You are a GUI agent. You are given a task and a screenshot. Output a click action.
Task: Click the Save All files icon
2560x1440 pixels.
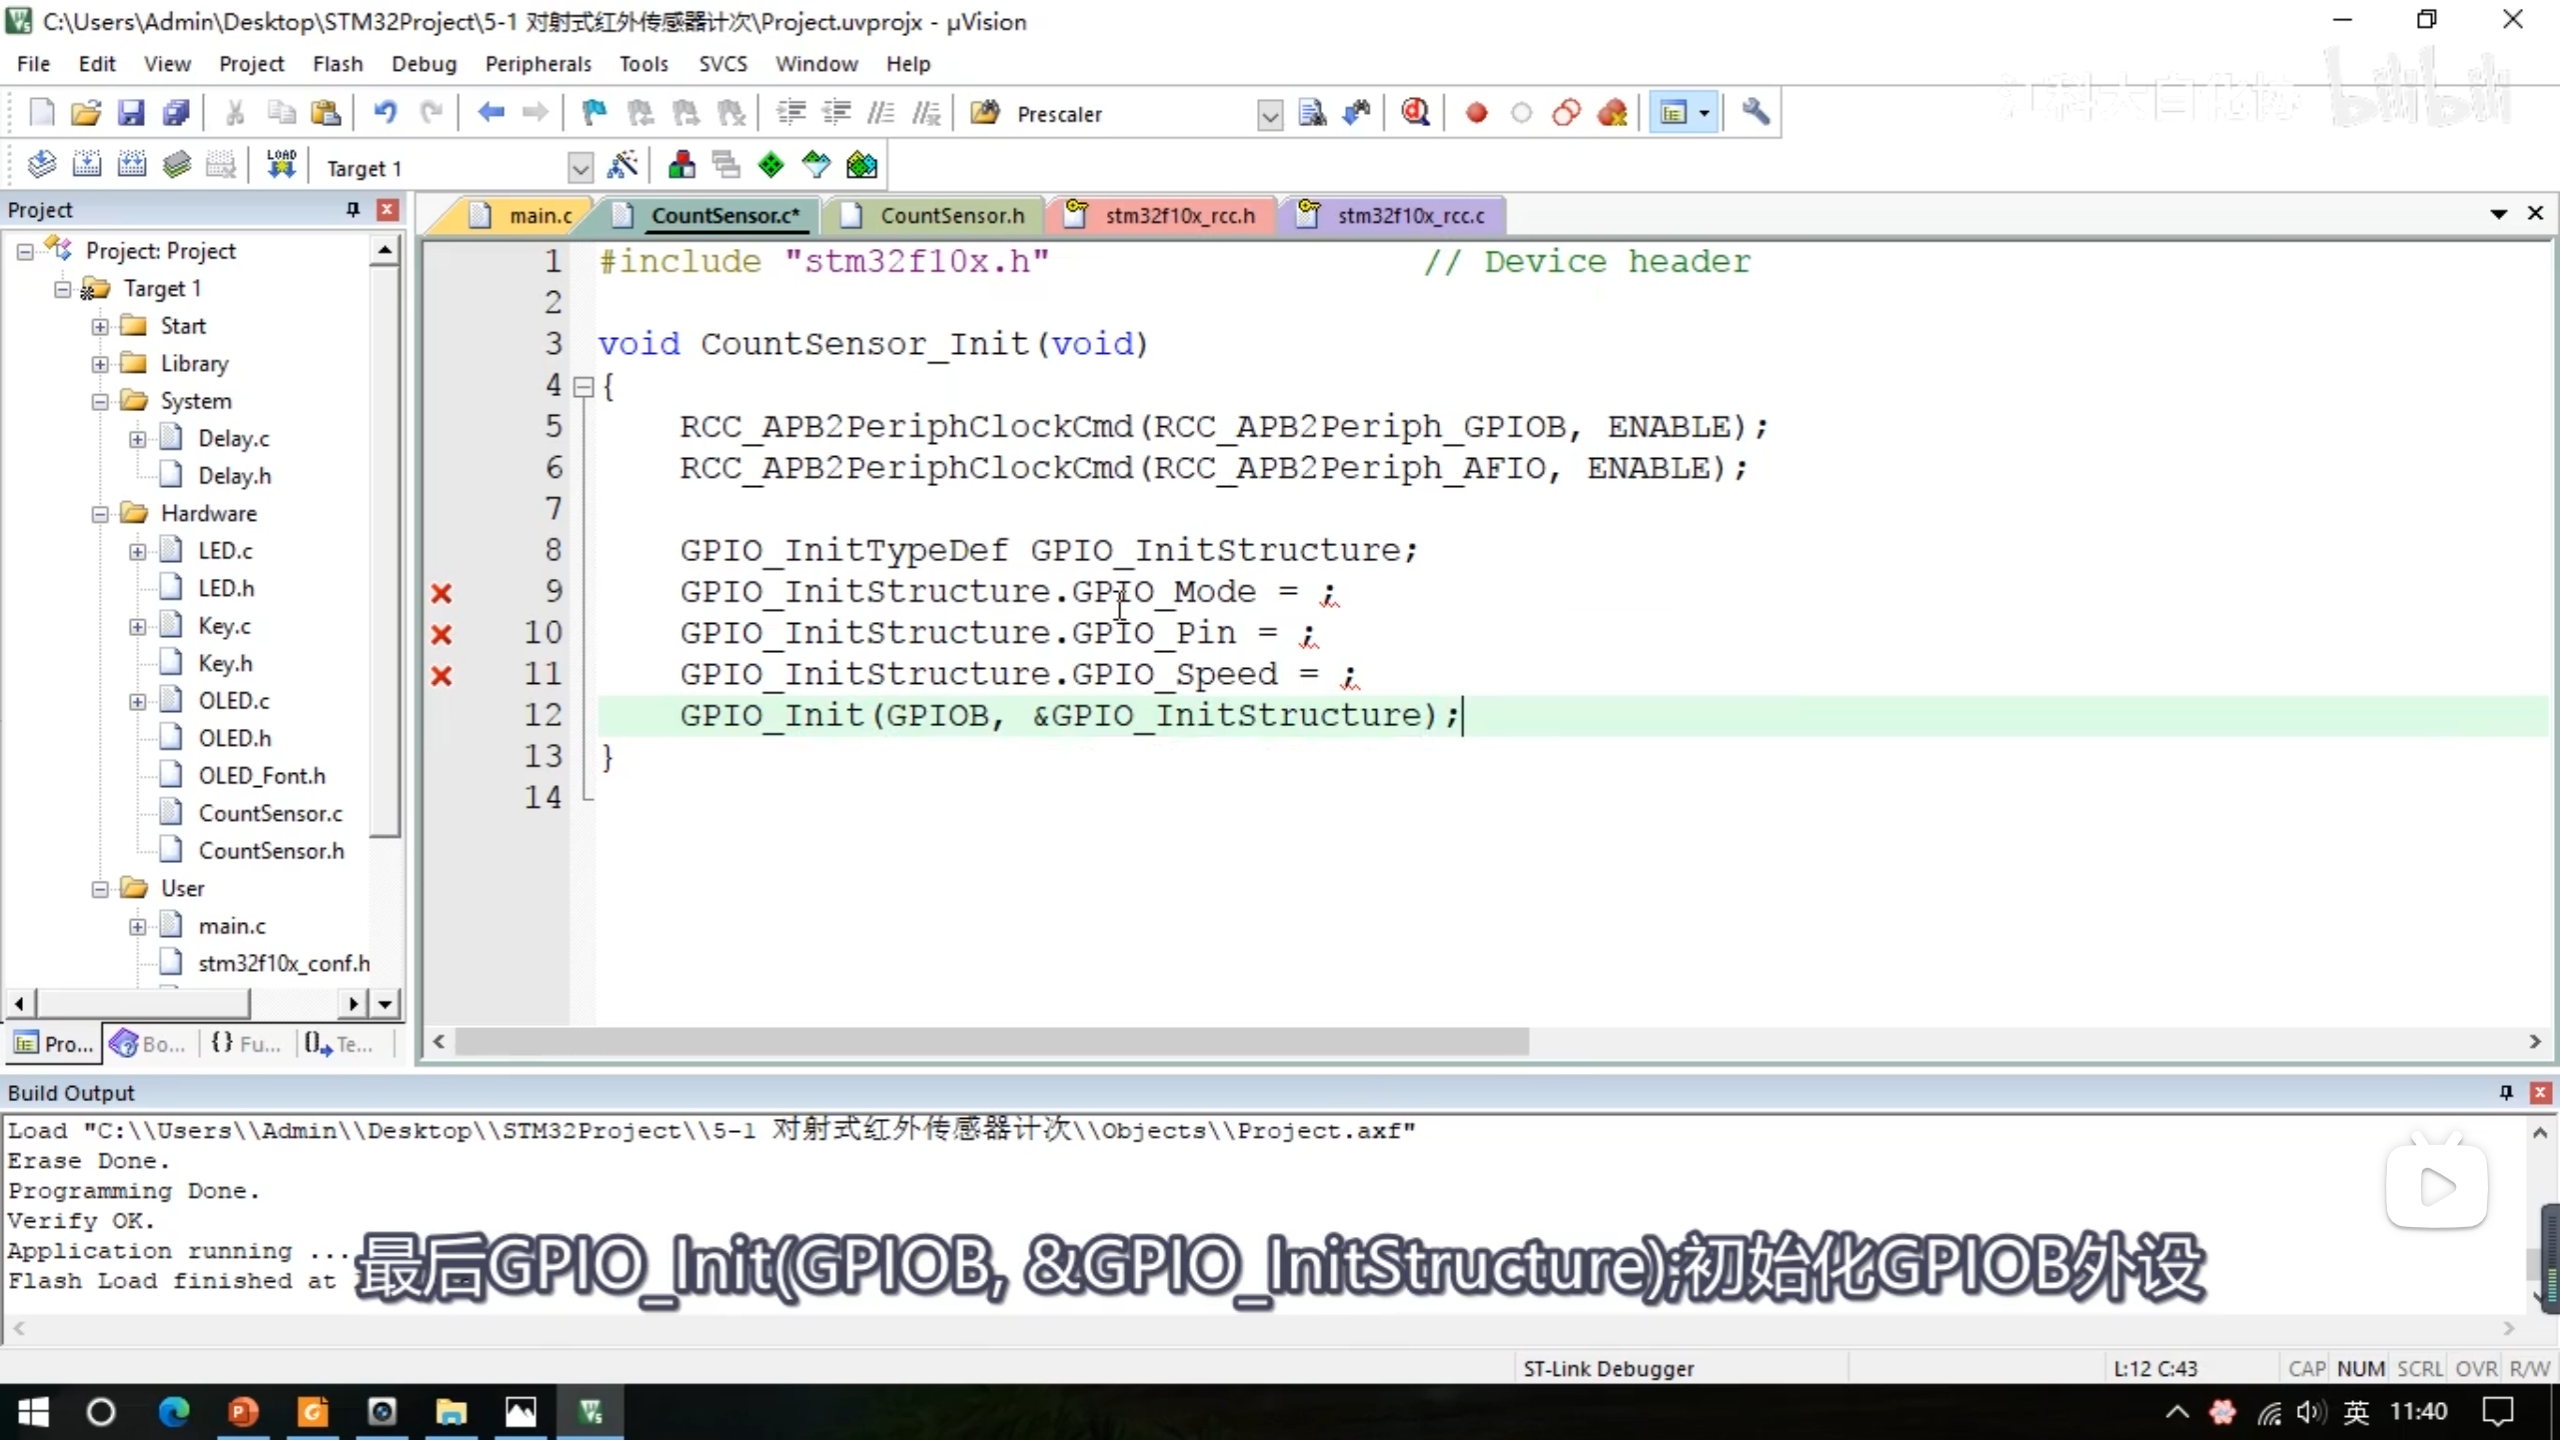click(x=176, y=113)
